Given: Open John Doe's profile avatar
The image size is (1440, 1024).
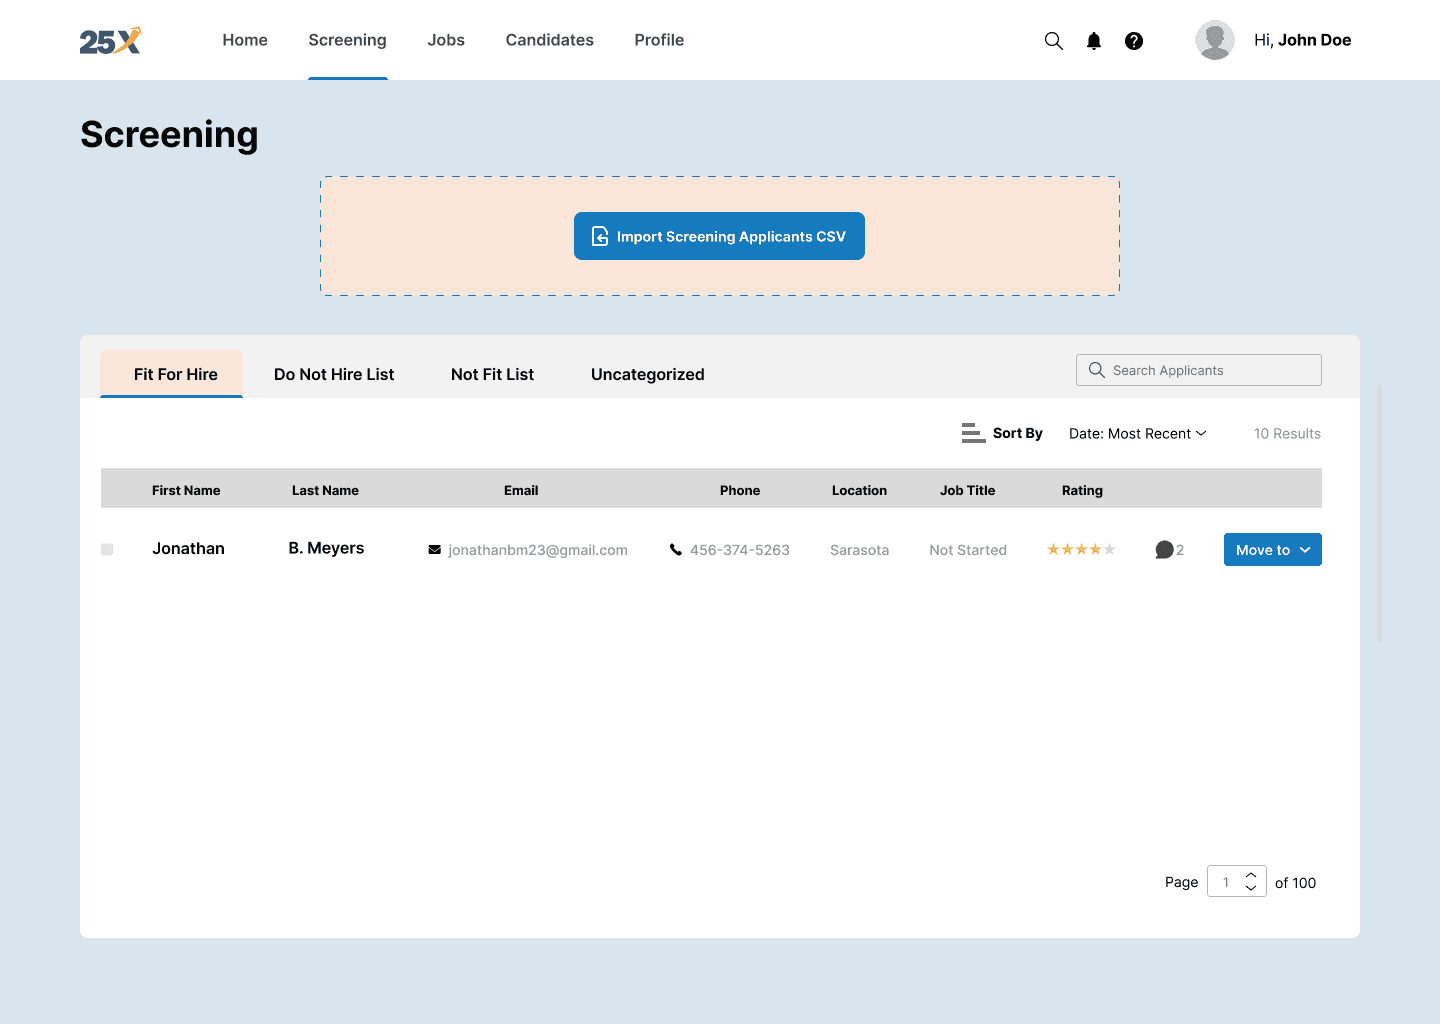Looking at the screenshot, I should coord(1214,40).
